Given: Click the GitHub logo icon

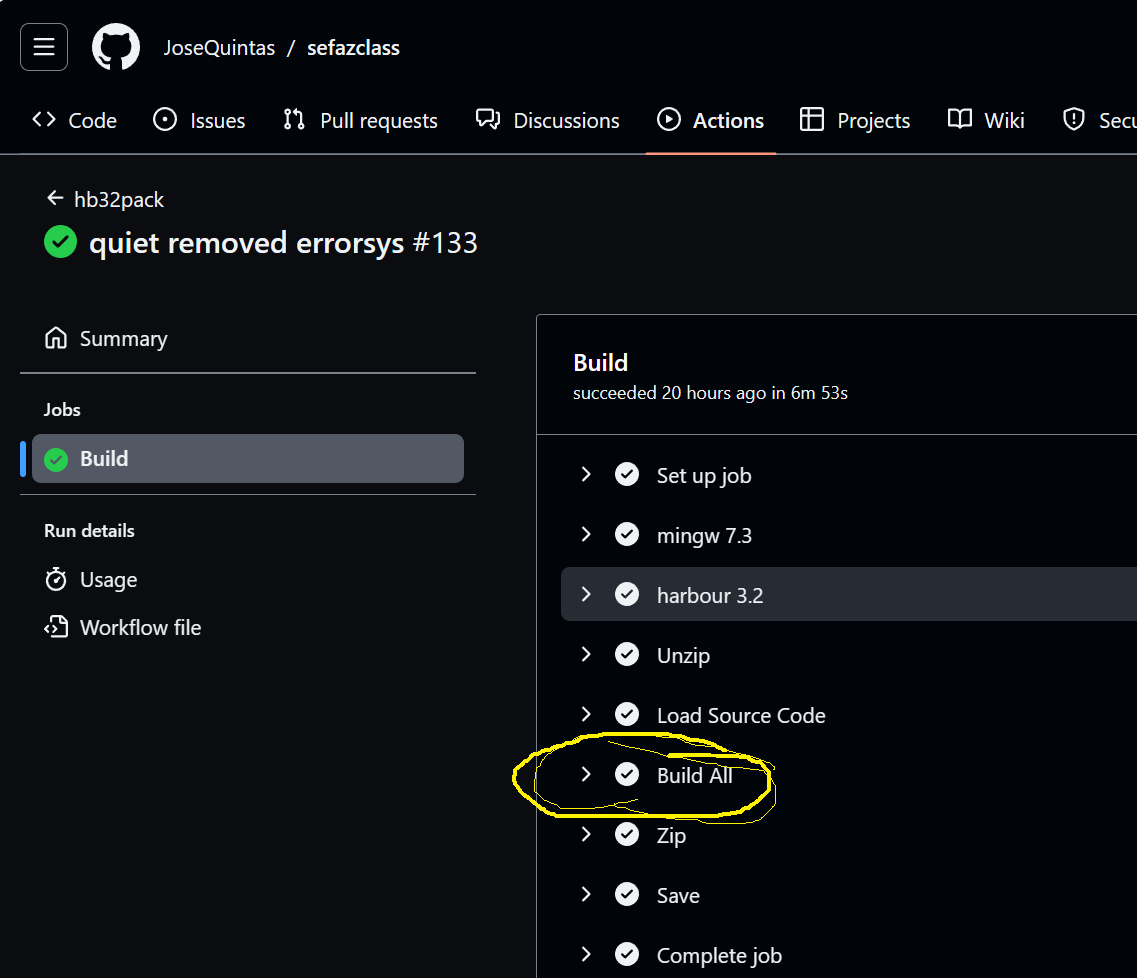Looking at the screenshot, I should pos(116,48).
